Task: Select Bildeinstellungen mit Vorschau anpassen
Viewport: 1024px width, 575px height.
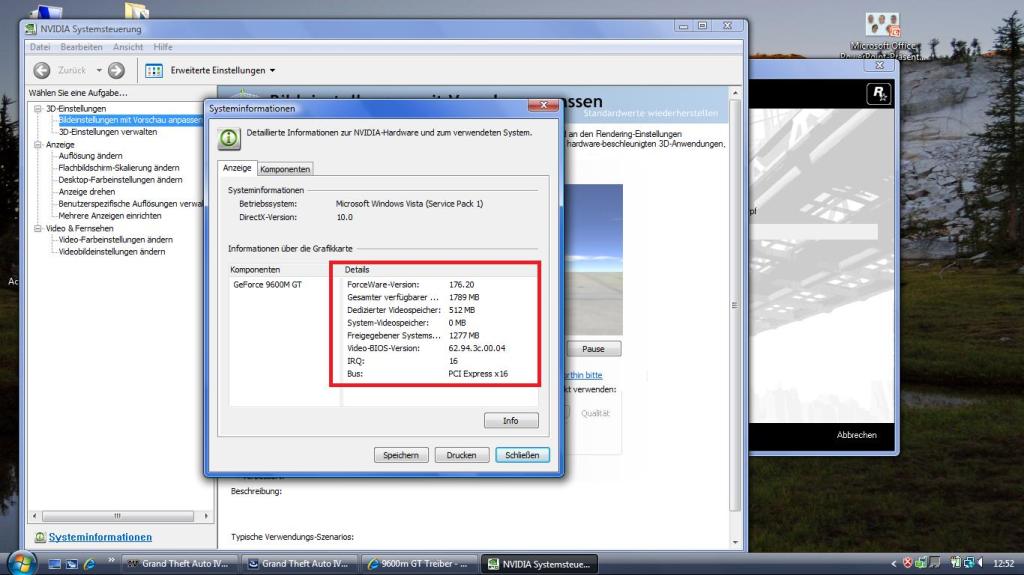Action: tap(129, 120)
